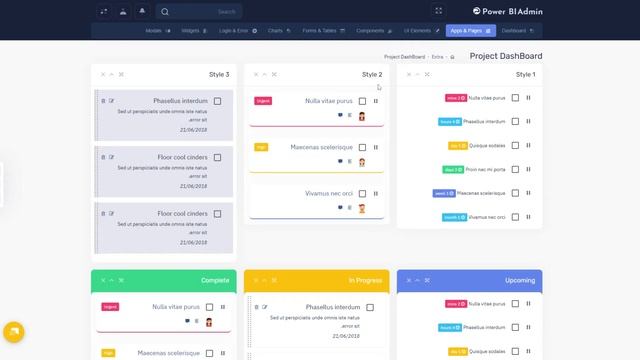The image size is (640, 360).
Task: Collapse the Style 3 panel
Action: coord(111,74)
